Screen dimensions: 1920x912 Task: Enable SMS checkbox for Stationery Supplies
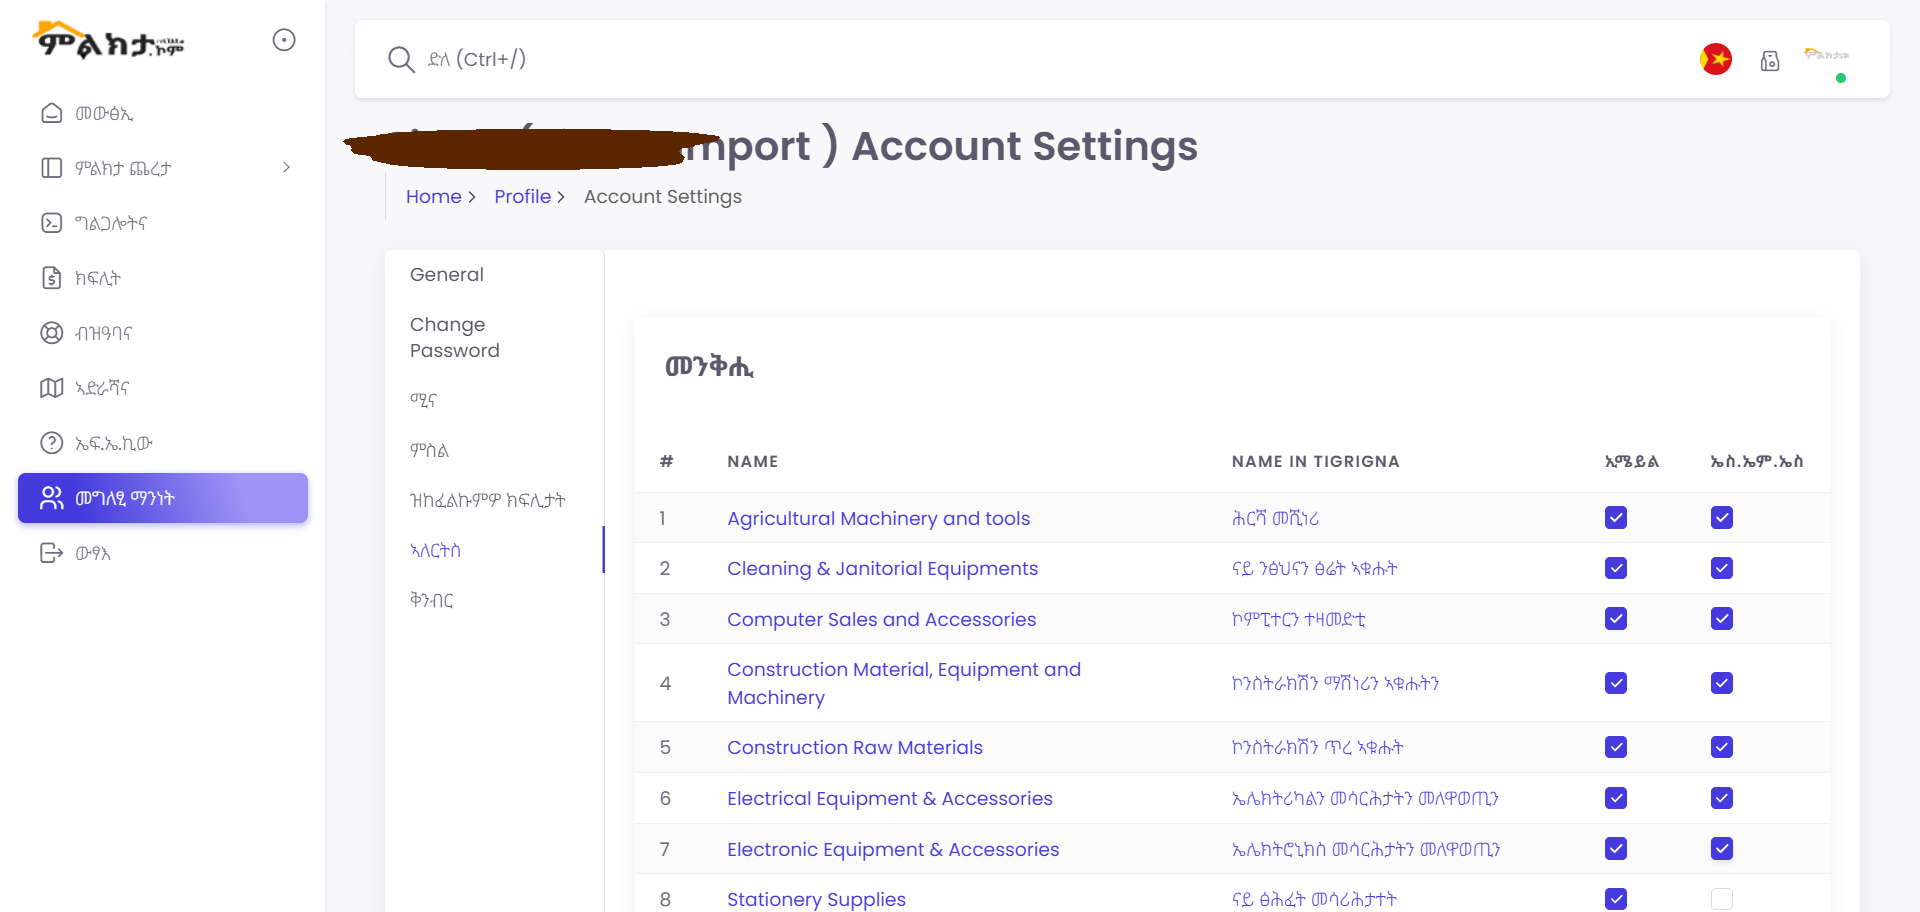[1722, 899]
